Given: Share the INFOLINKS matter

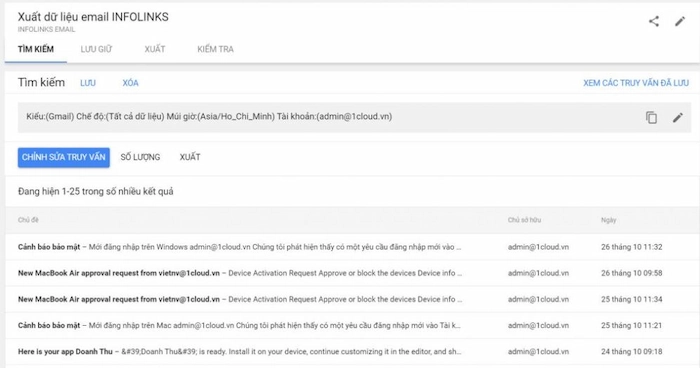Looking at the screenshot, I should [654, 21].
